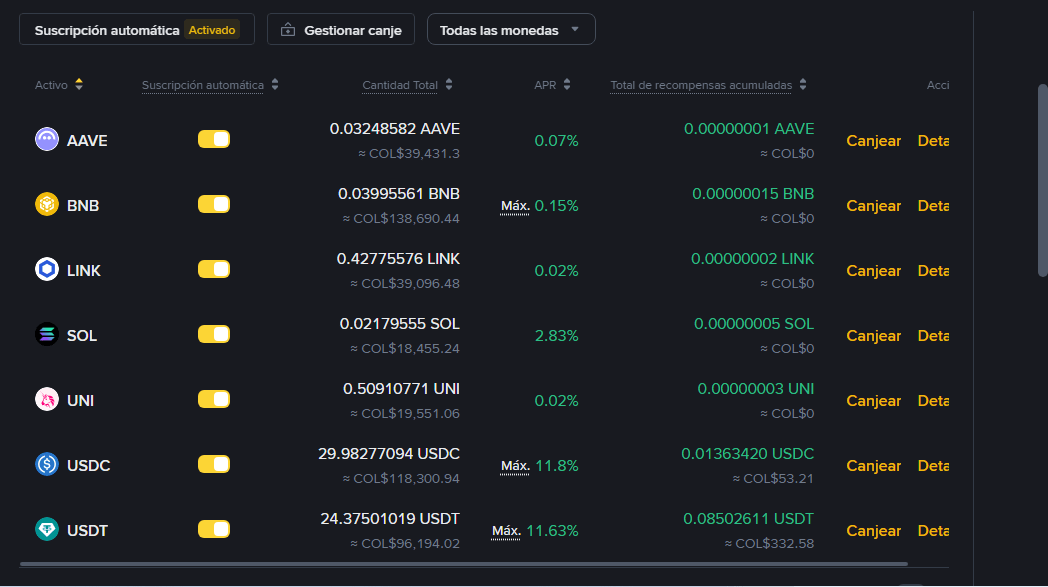The image size is (1048, 587).
Task: Click Canjear for SOL
Action: 874,336
